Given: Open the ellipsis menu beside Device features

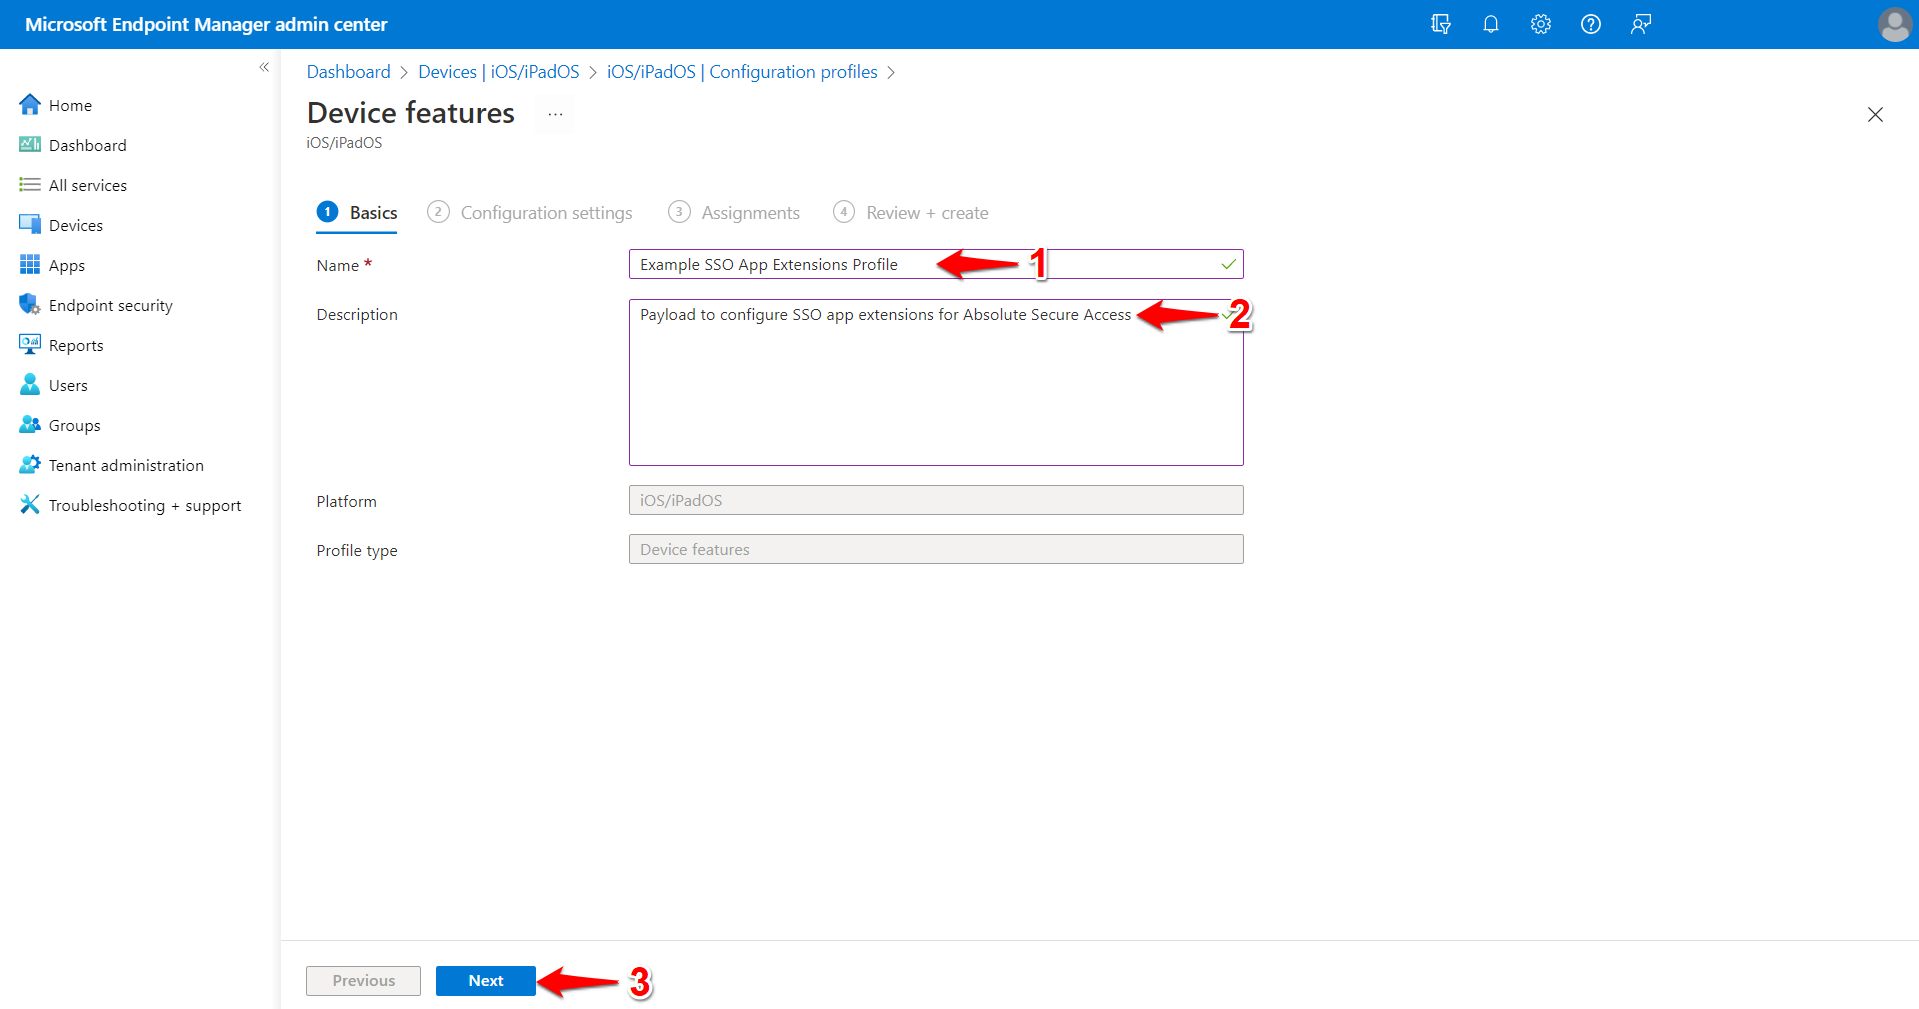Looking at the screenshot, I should (x=555, y=114).
